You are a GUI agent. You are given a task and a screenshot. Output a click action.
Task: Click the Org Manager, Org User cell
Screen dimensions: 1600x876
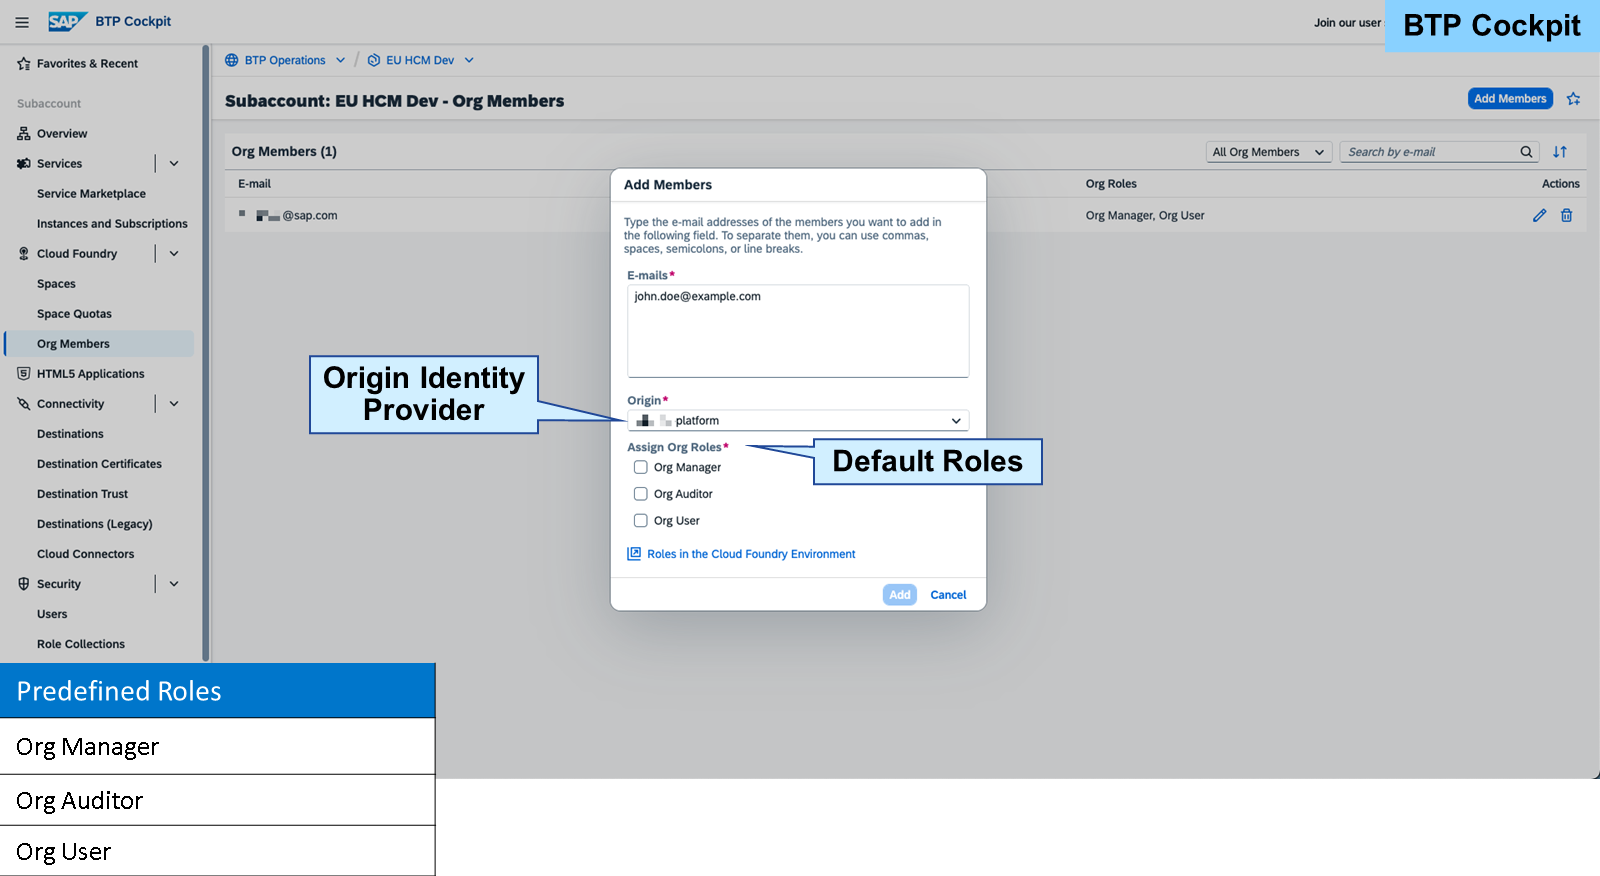pyautogui.click(x=1145, y=215)
